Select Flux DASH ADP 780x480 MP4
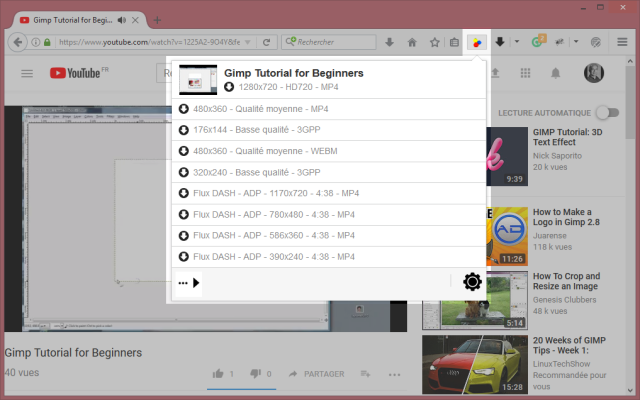Viewport: 640px width, 400px height. (x=329, y=215)
